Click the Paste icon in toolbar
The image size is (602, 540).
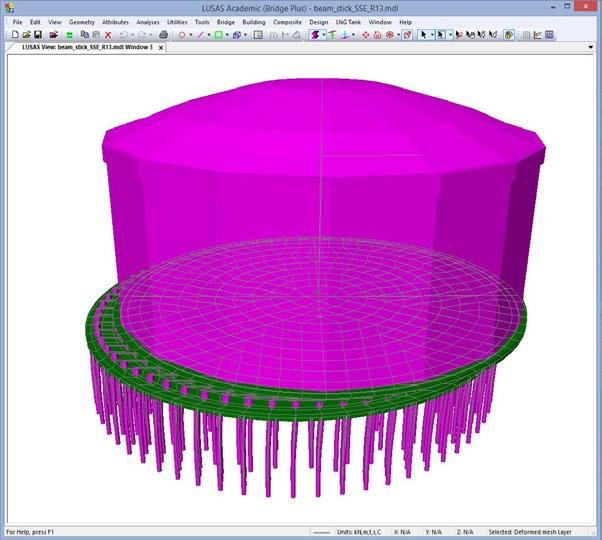[x=96, y=35]
